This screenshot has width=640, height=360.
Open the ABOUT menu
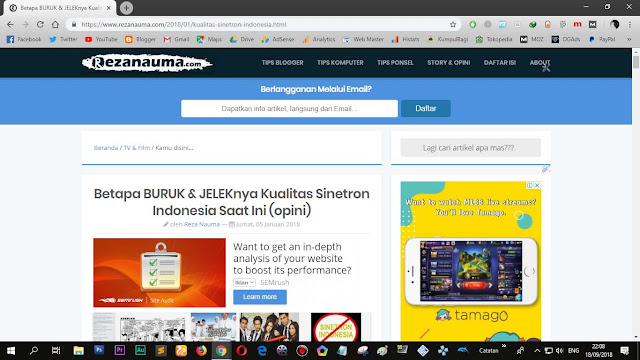pyautogui.click(x=540, y=62)
